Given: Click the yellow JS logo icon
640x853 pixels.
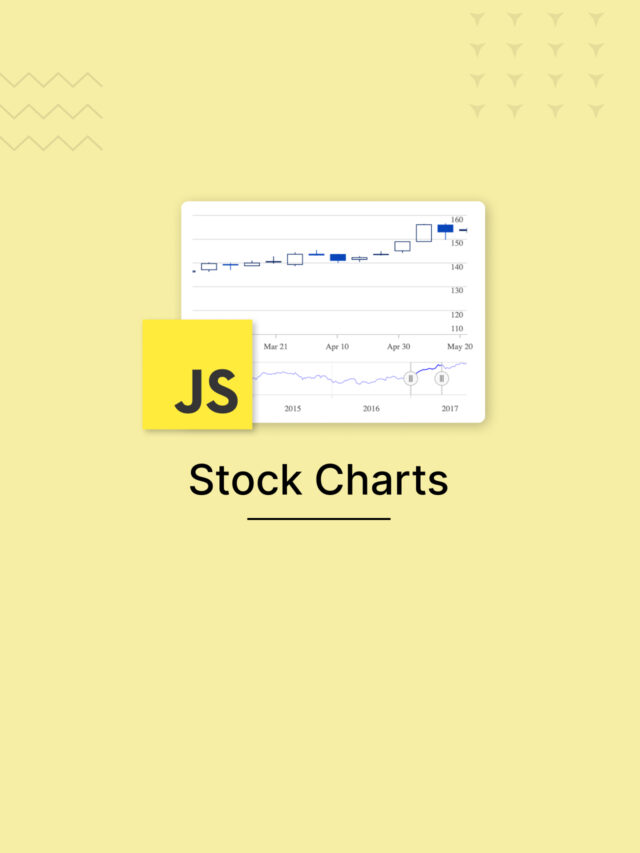Looking at the screenshot, I should [197, 374].
